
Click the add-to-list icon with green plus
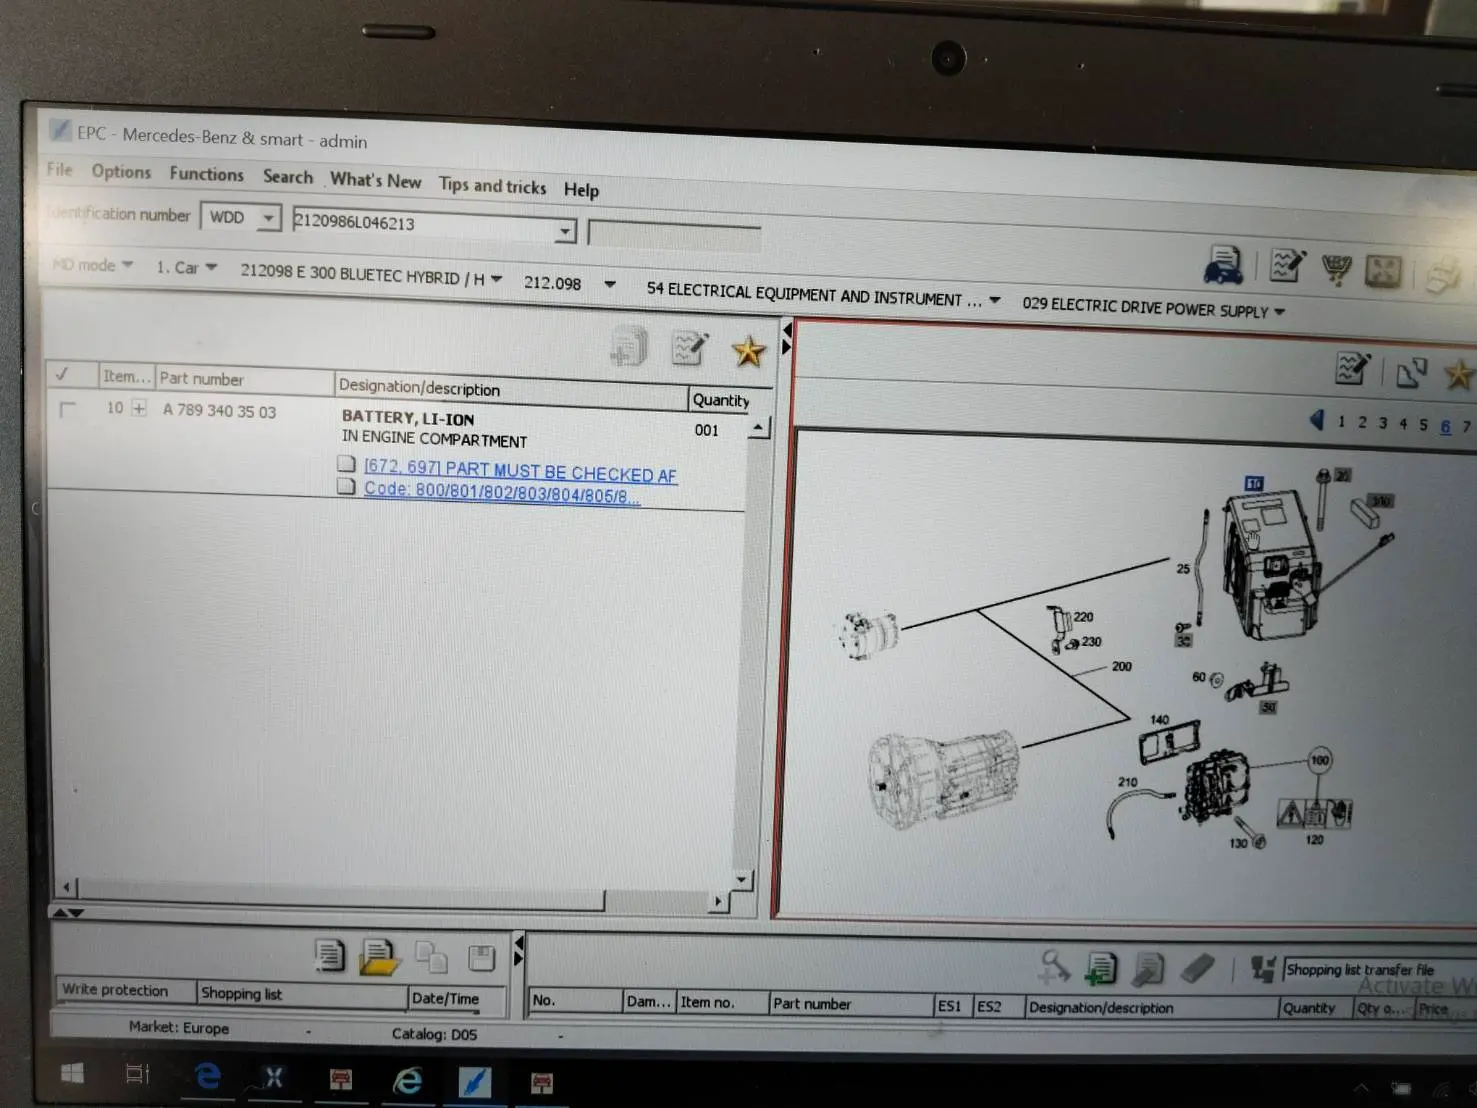click(x=1100, y=967)
